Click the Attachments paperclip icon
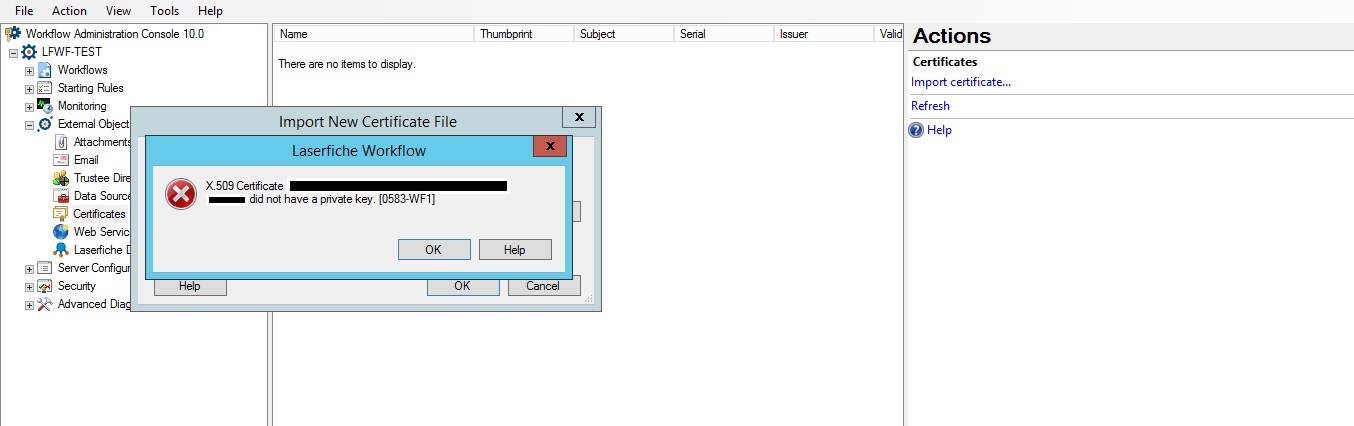 tap(61, 142)
